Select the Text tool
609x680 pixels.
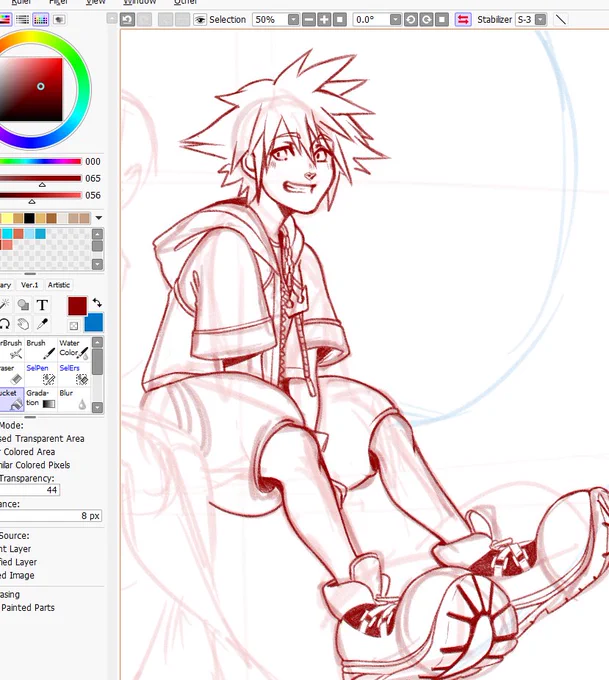(42, 305)
